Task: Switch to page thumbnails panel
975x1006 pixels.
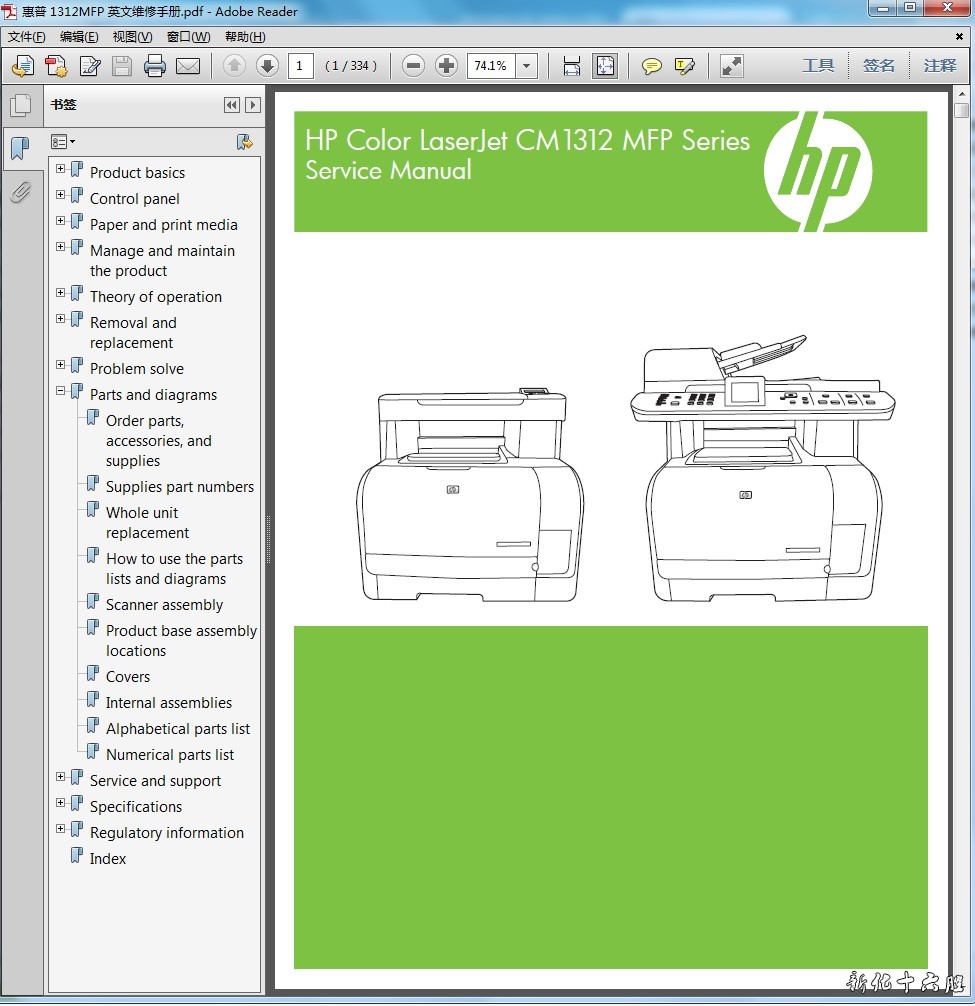Action: coord(20,105)
